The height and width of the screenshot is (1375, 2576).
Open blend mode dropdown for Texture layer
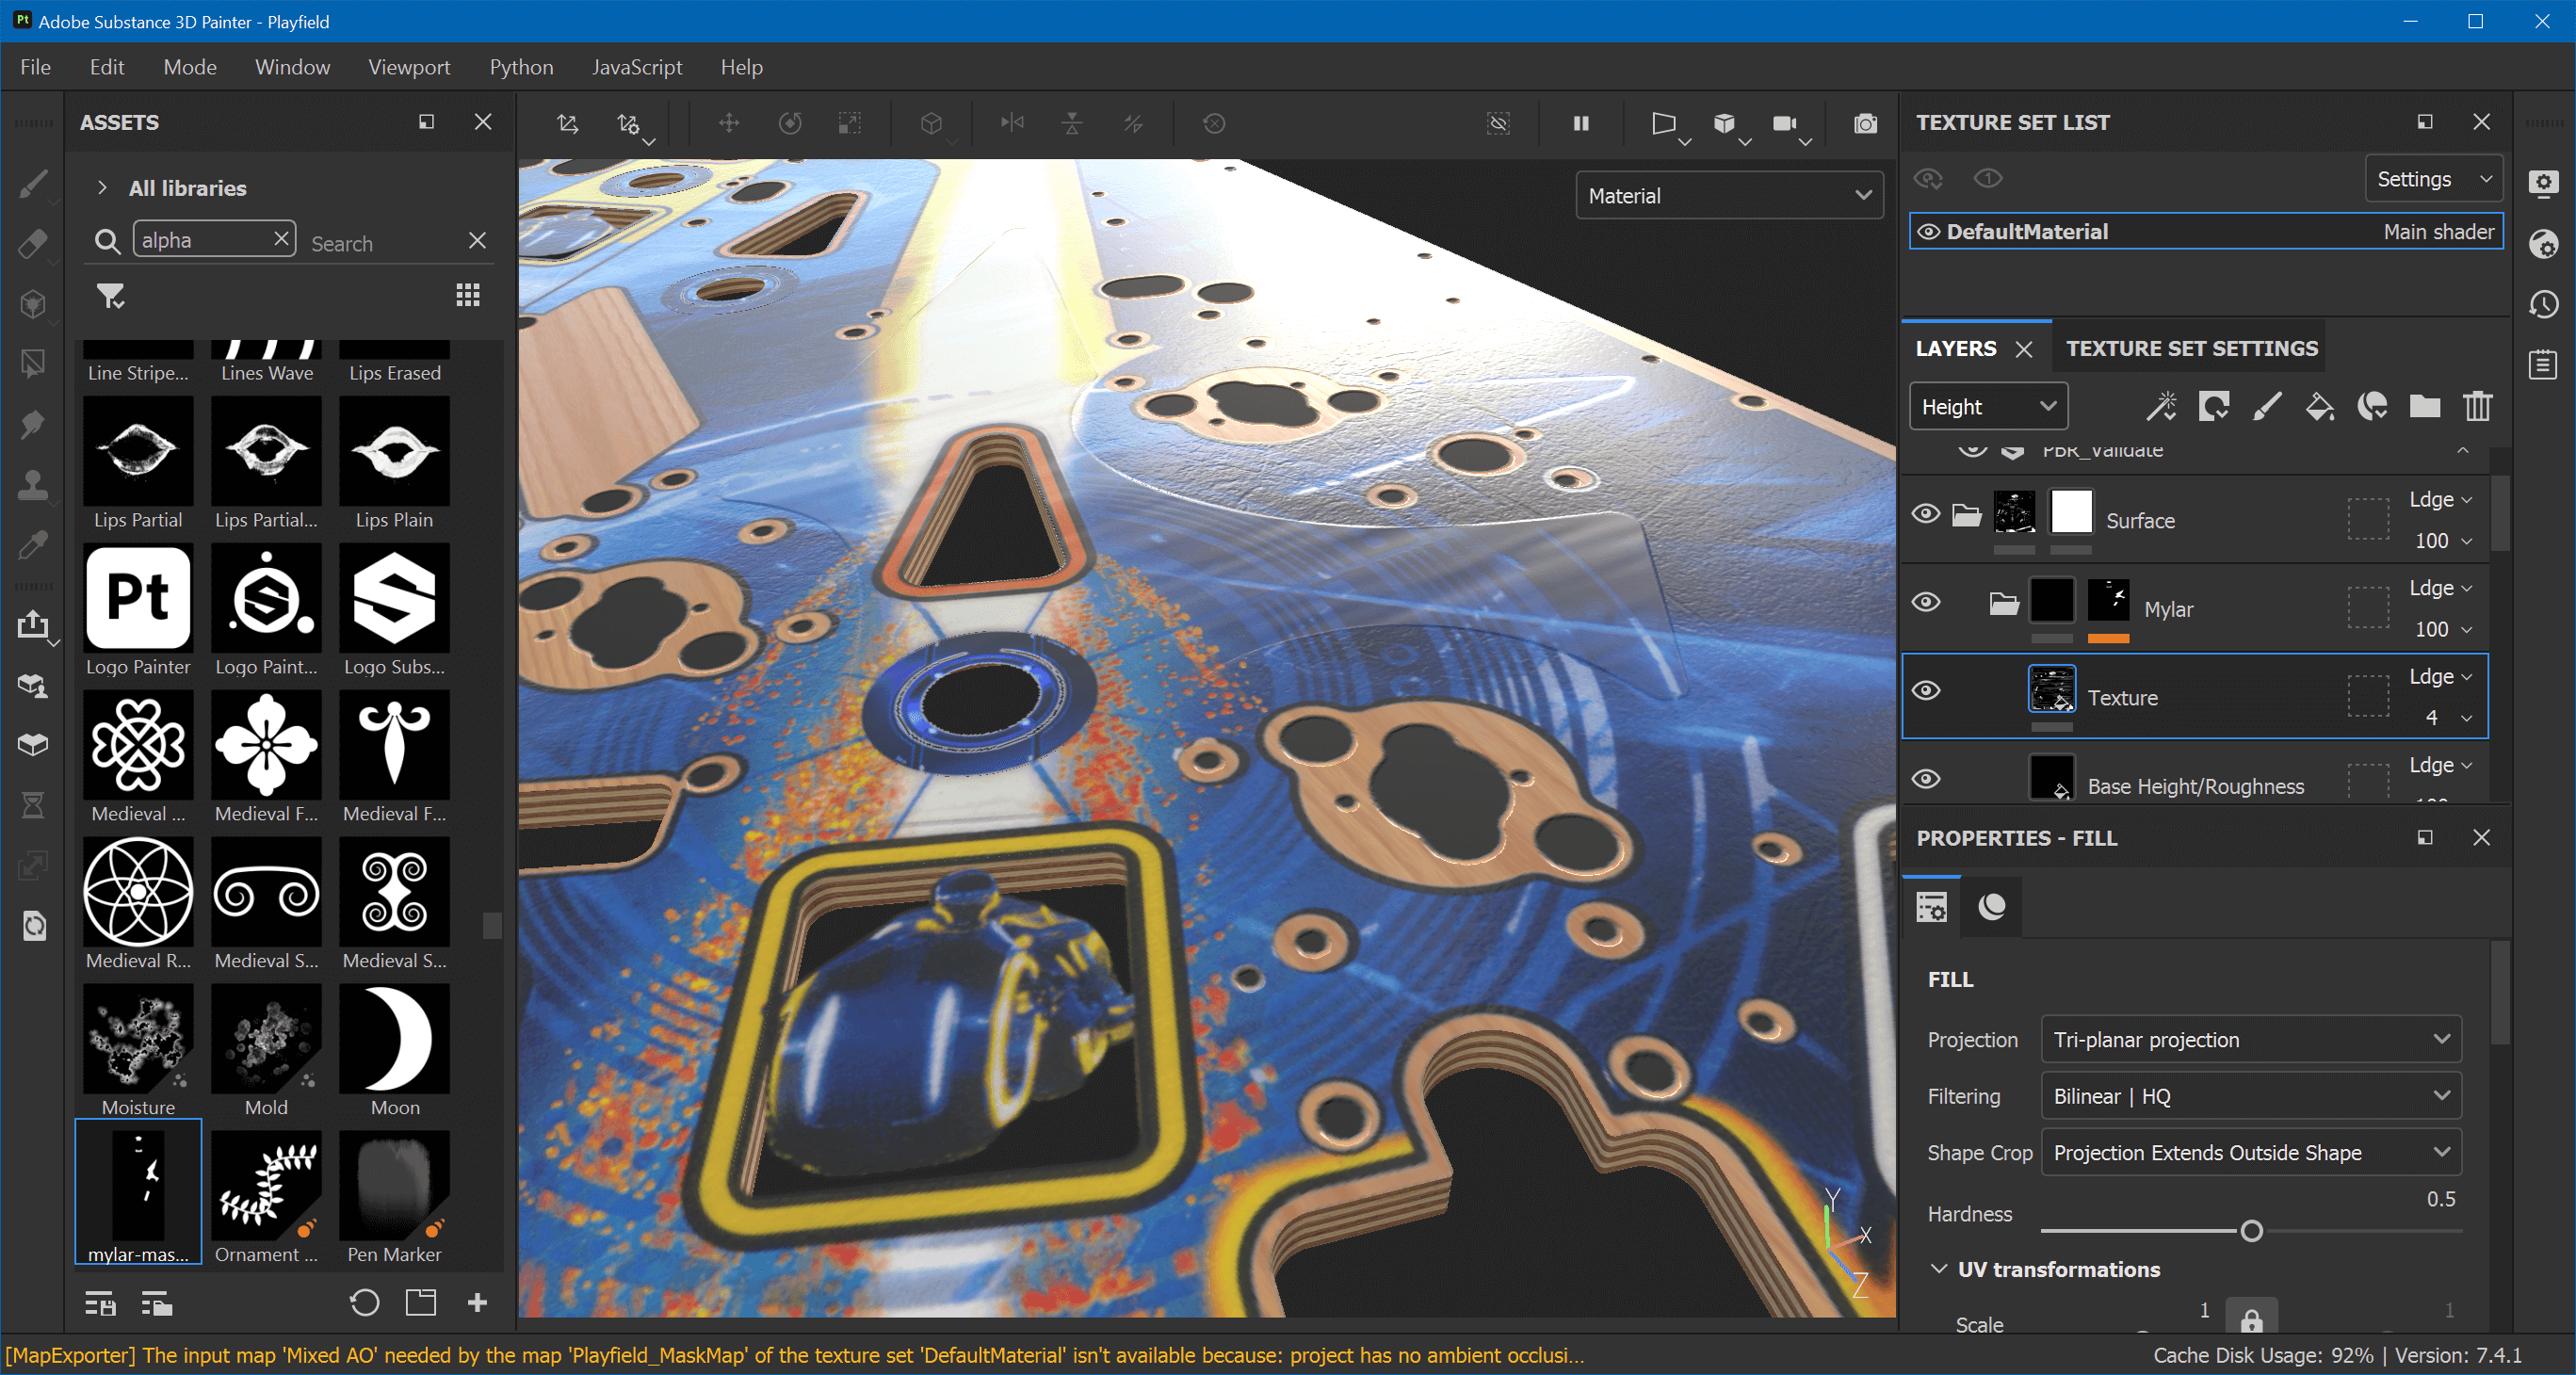pyautogui.click(x=2440, y=677)
